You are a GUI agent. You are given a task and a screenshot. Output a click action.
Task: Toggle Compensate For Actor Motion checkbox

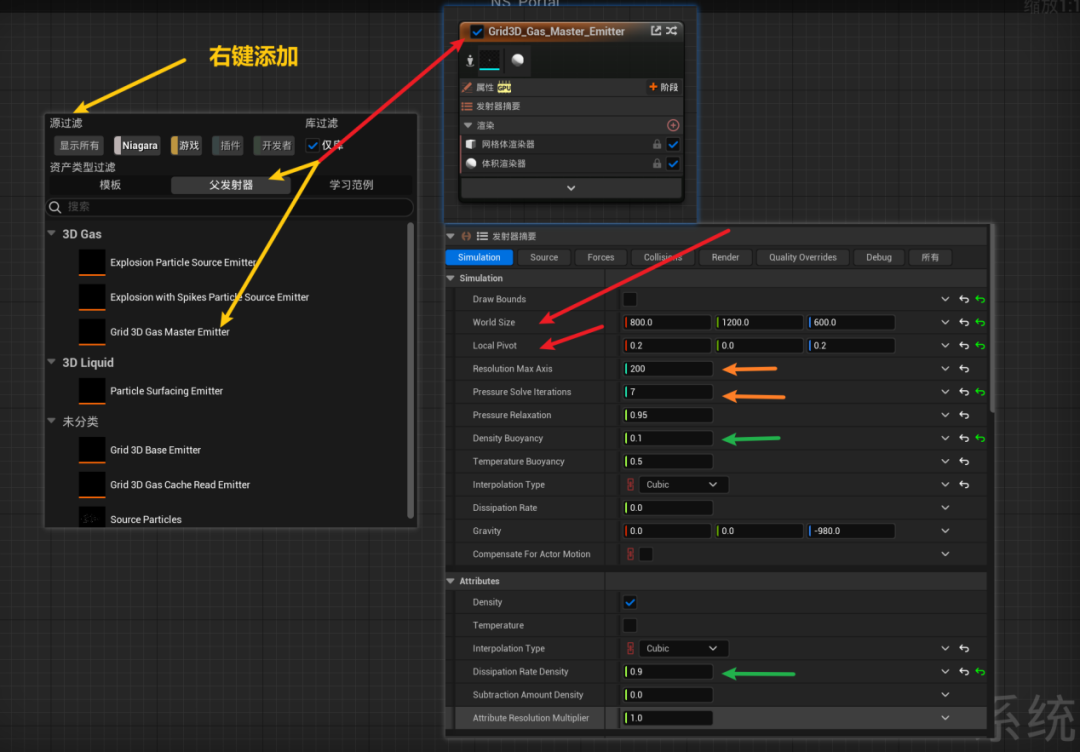[646, 554]
